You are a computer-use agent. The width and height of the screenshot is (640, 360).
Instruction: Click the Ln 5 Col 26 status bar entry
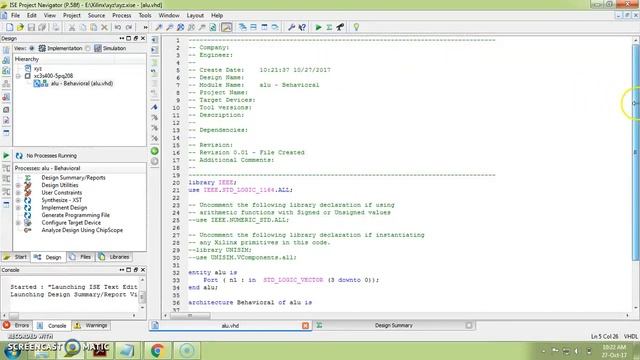[604, 337]
